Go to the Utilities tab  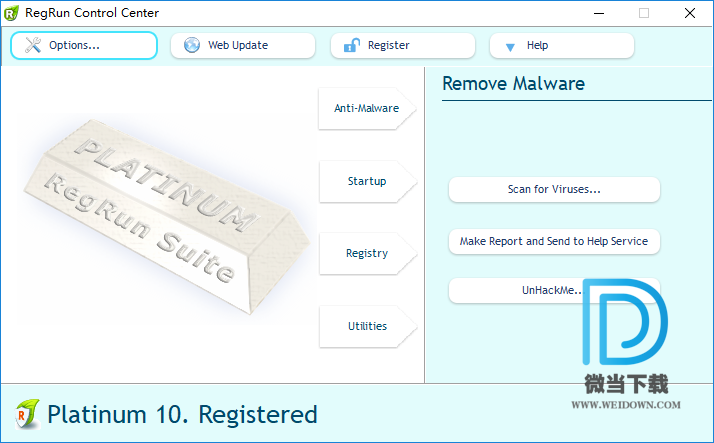click(x=367, y=326)
